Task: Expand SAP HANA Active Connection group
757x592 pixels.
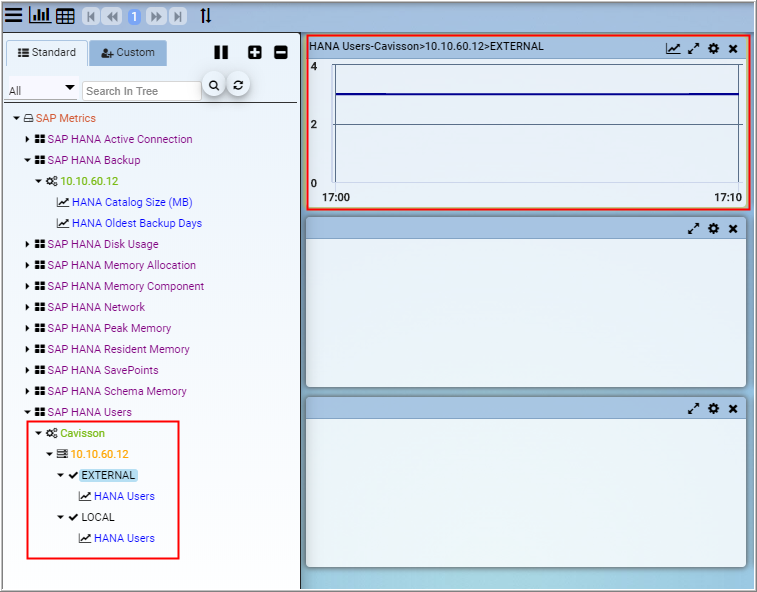Action: pos(28,139)
